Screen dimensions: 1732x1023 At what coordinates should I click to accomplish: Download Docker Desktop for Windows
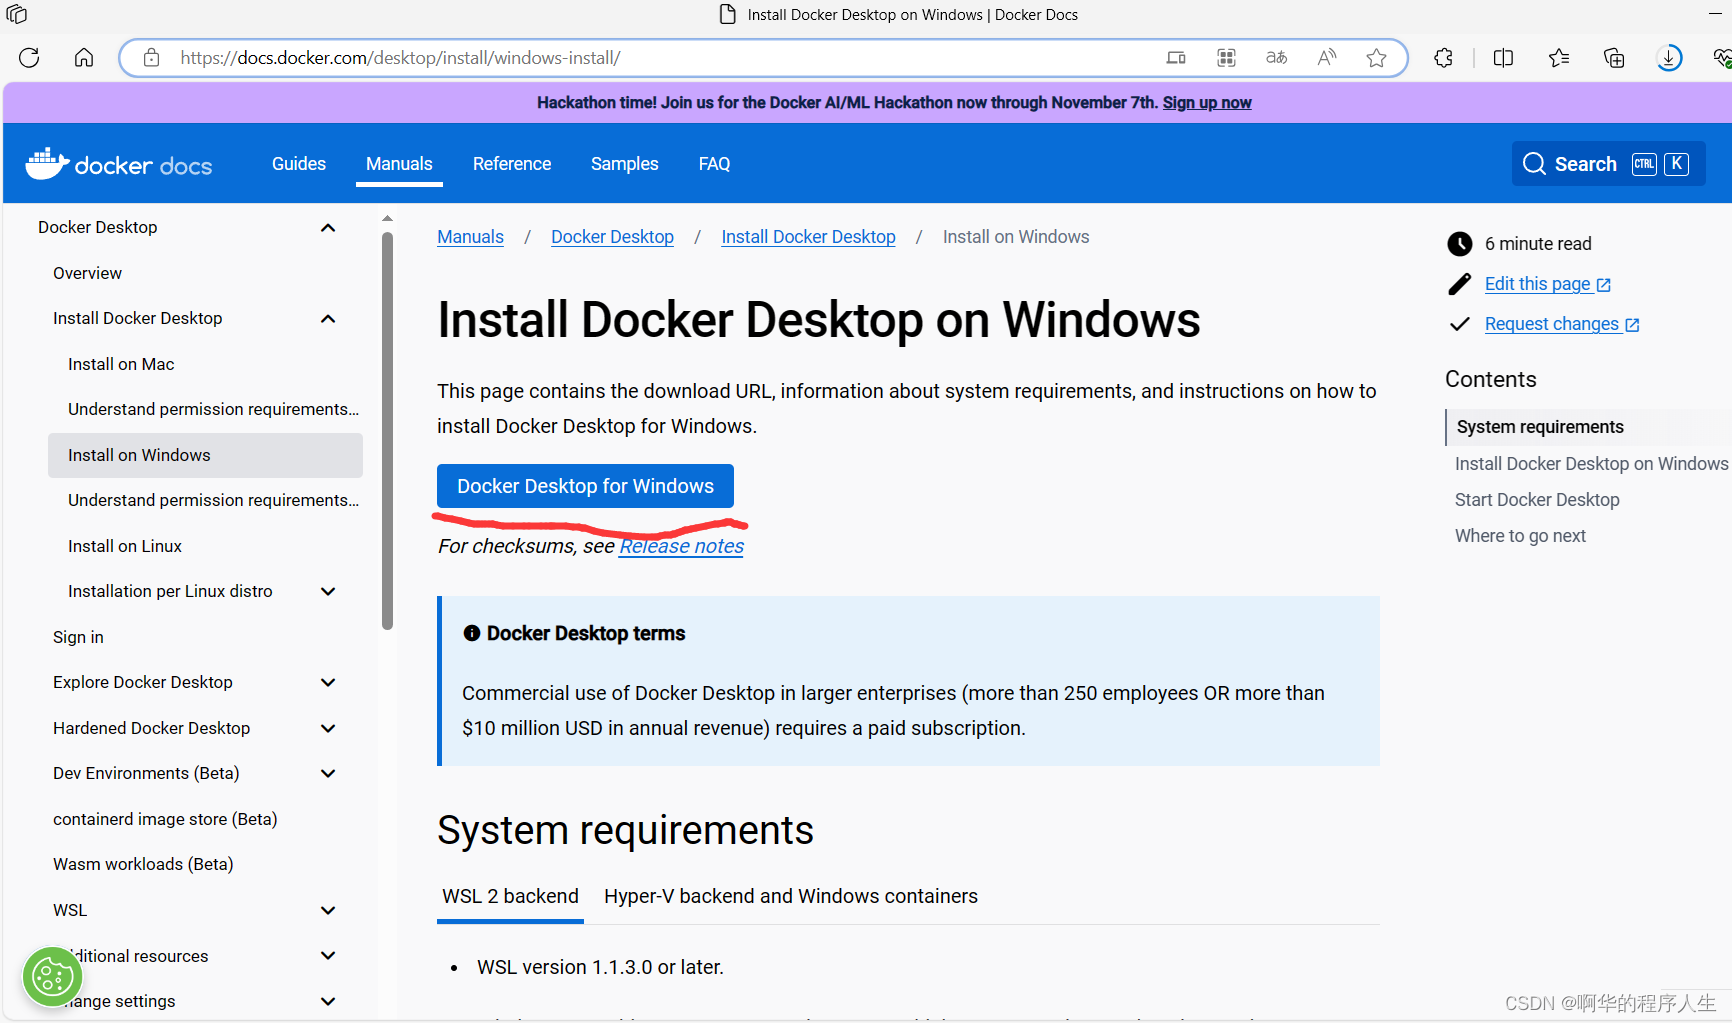coord(585,486)
